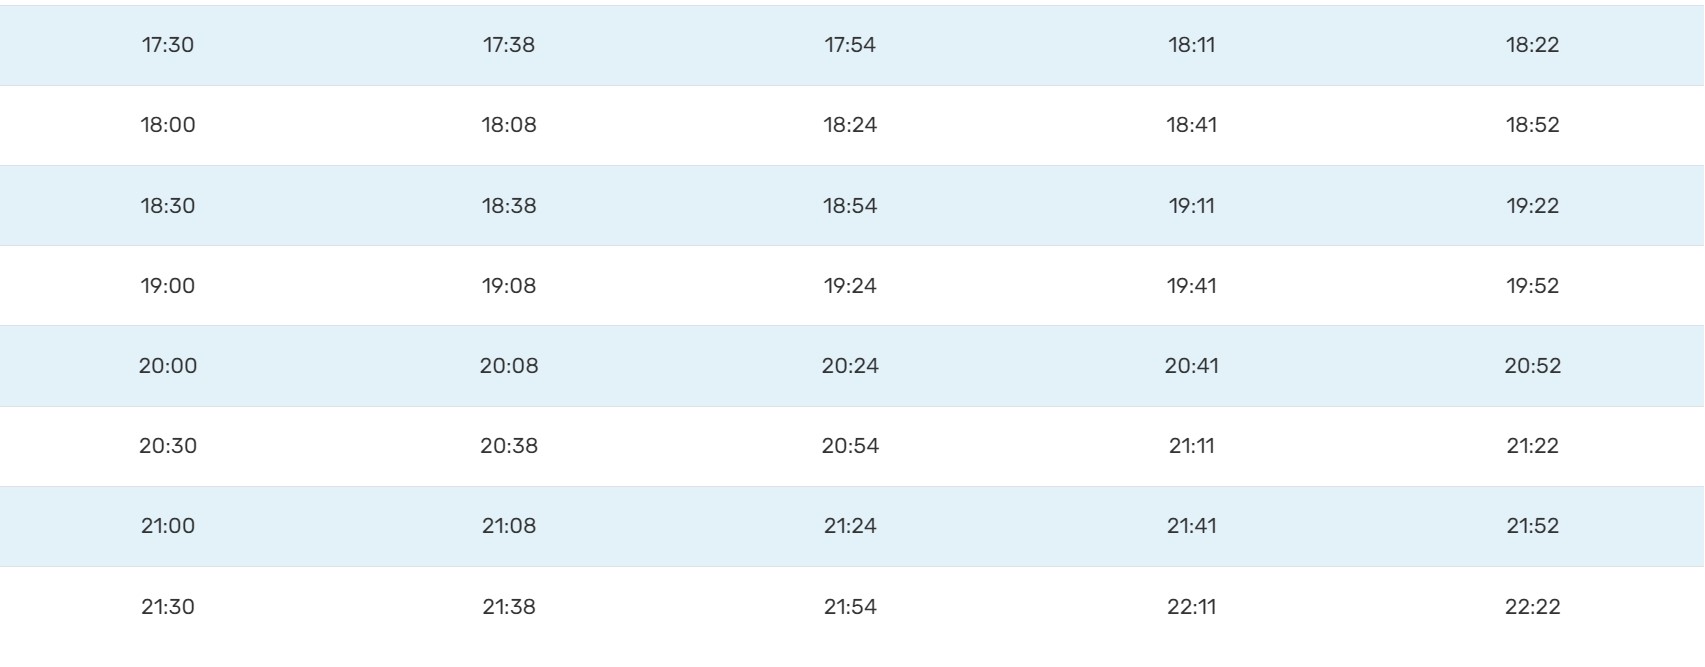Select the 20:30 departure time

pyautogui.click(x=168, y=446)
